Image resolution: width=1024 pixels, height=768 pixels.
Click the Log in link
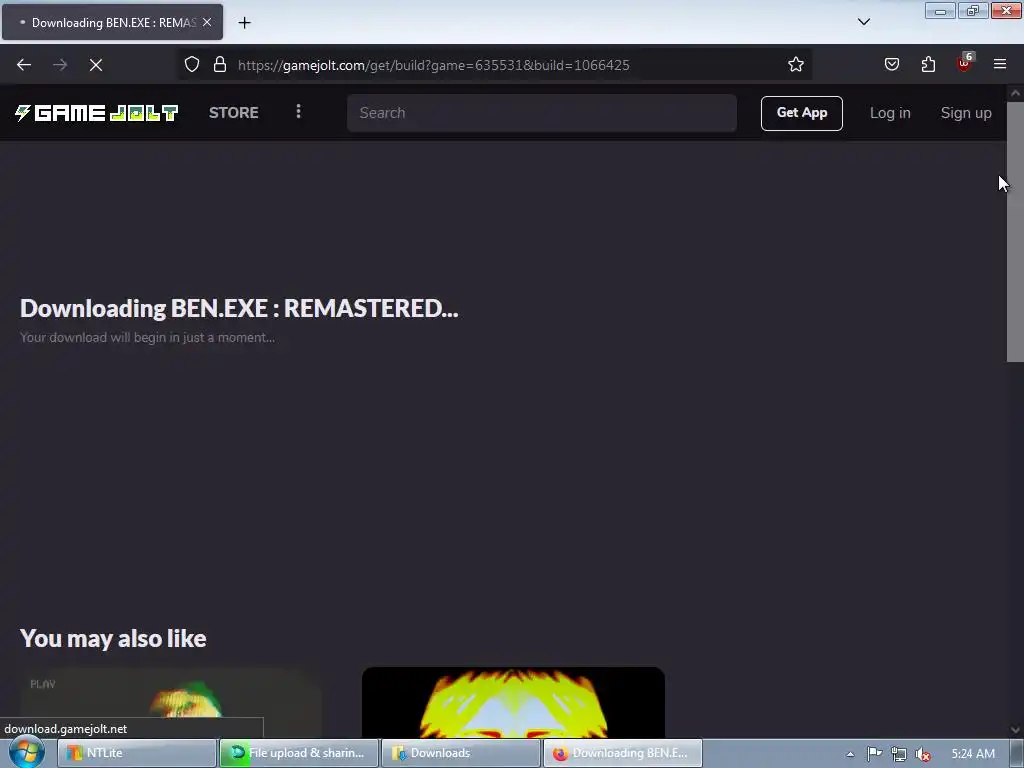coord(889,113)
